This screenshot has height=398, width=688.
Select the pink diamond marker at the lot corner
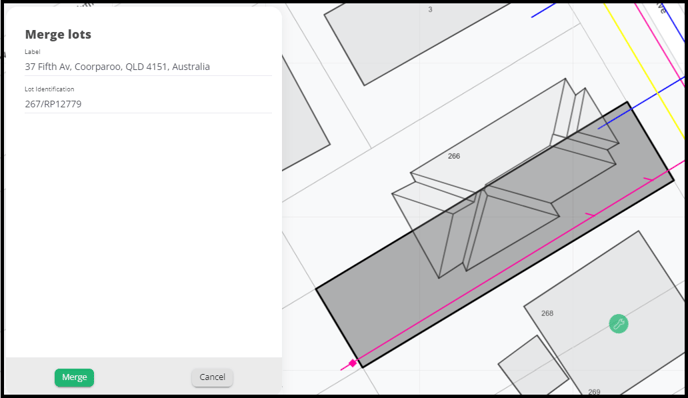tap(352, 363)
